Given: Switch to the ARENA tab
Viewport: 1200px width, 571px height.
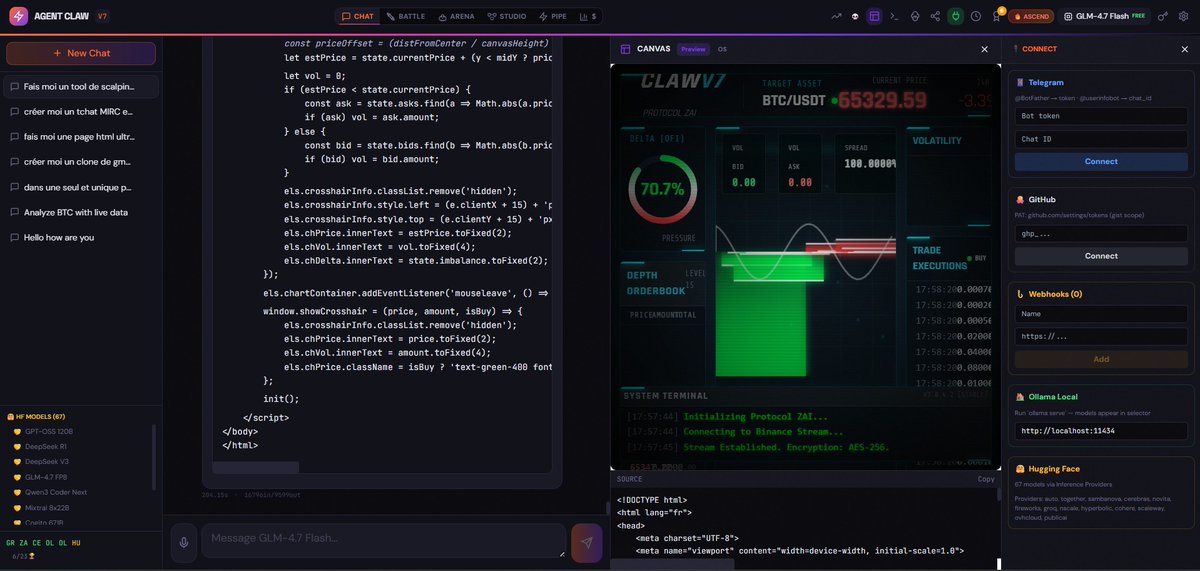Looking at the screenshot, I should pyautogui.click(x=456, y=16).
